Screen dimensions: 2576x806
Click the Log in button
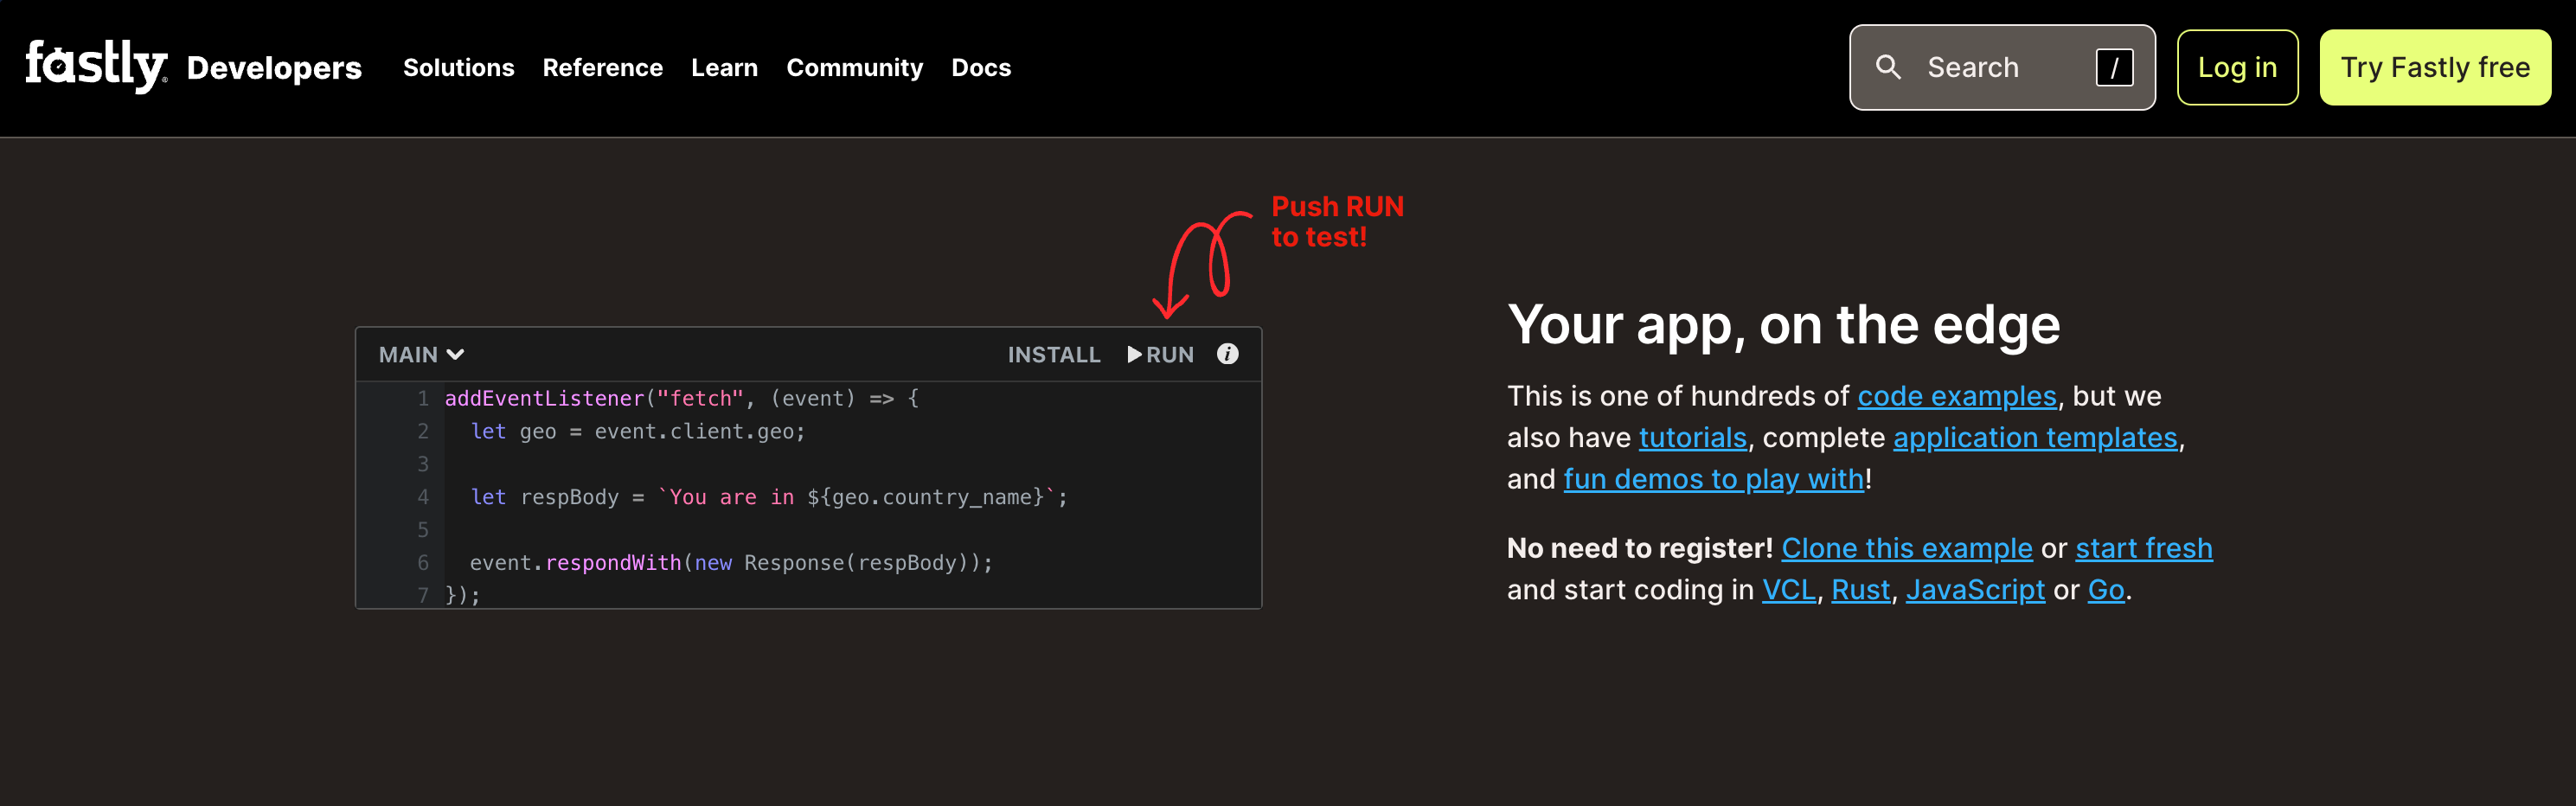pyautogui.click(x=2237, y=67)
